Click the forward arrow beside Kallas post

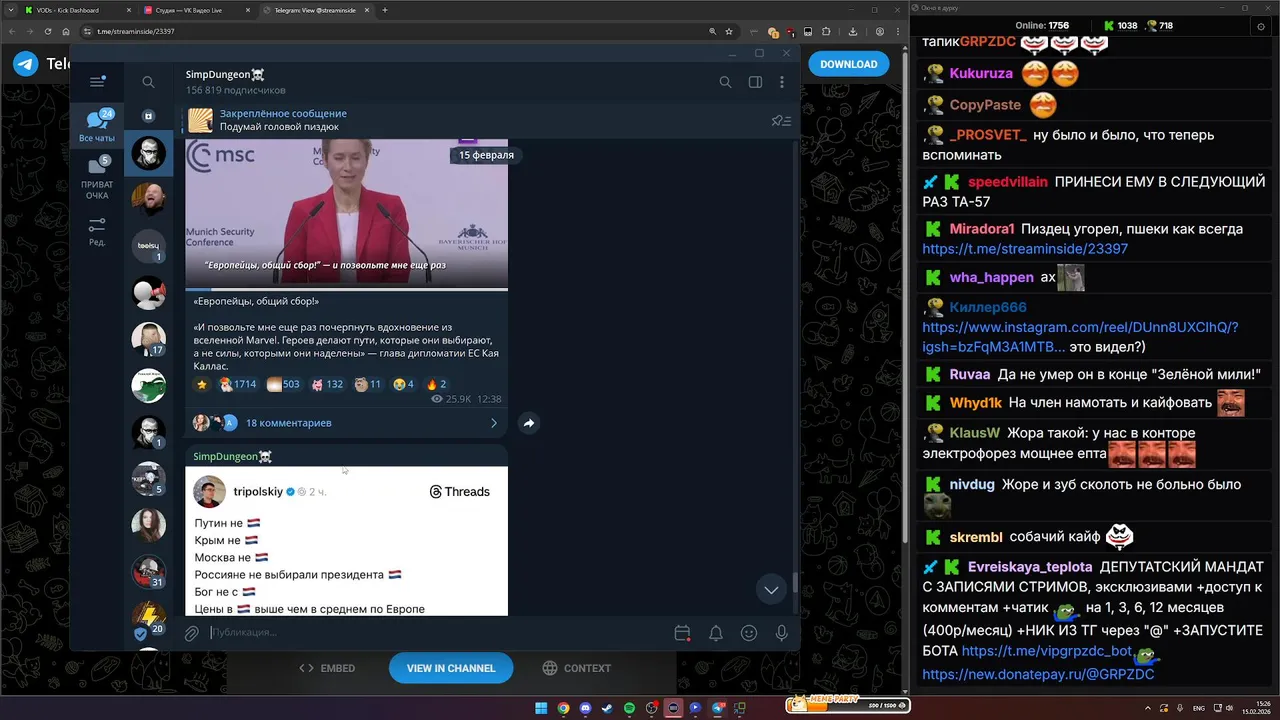click(x=529, y=423)
